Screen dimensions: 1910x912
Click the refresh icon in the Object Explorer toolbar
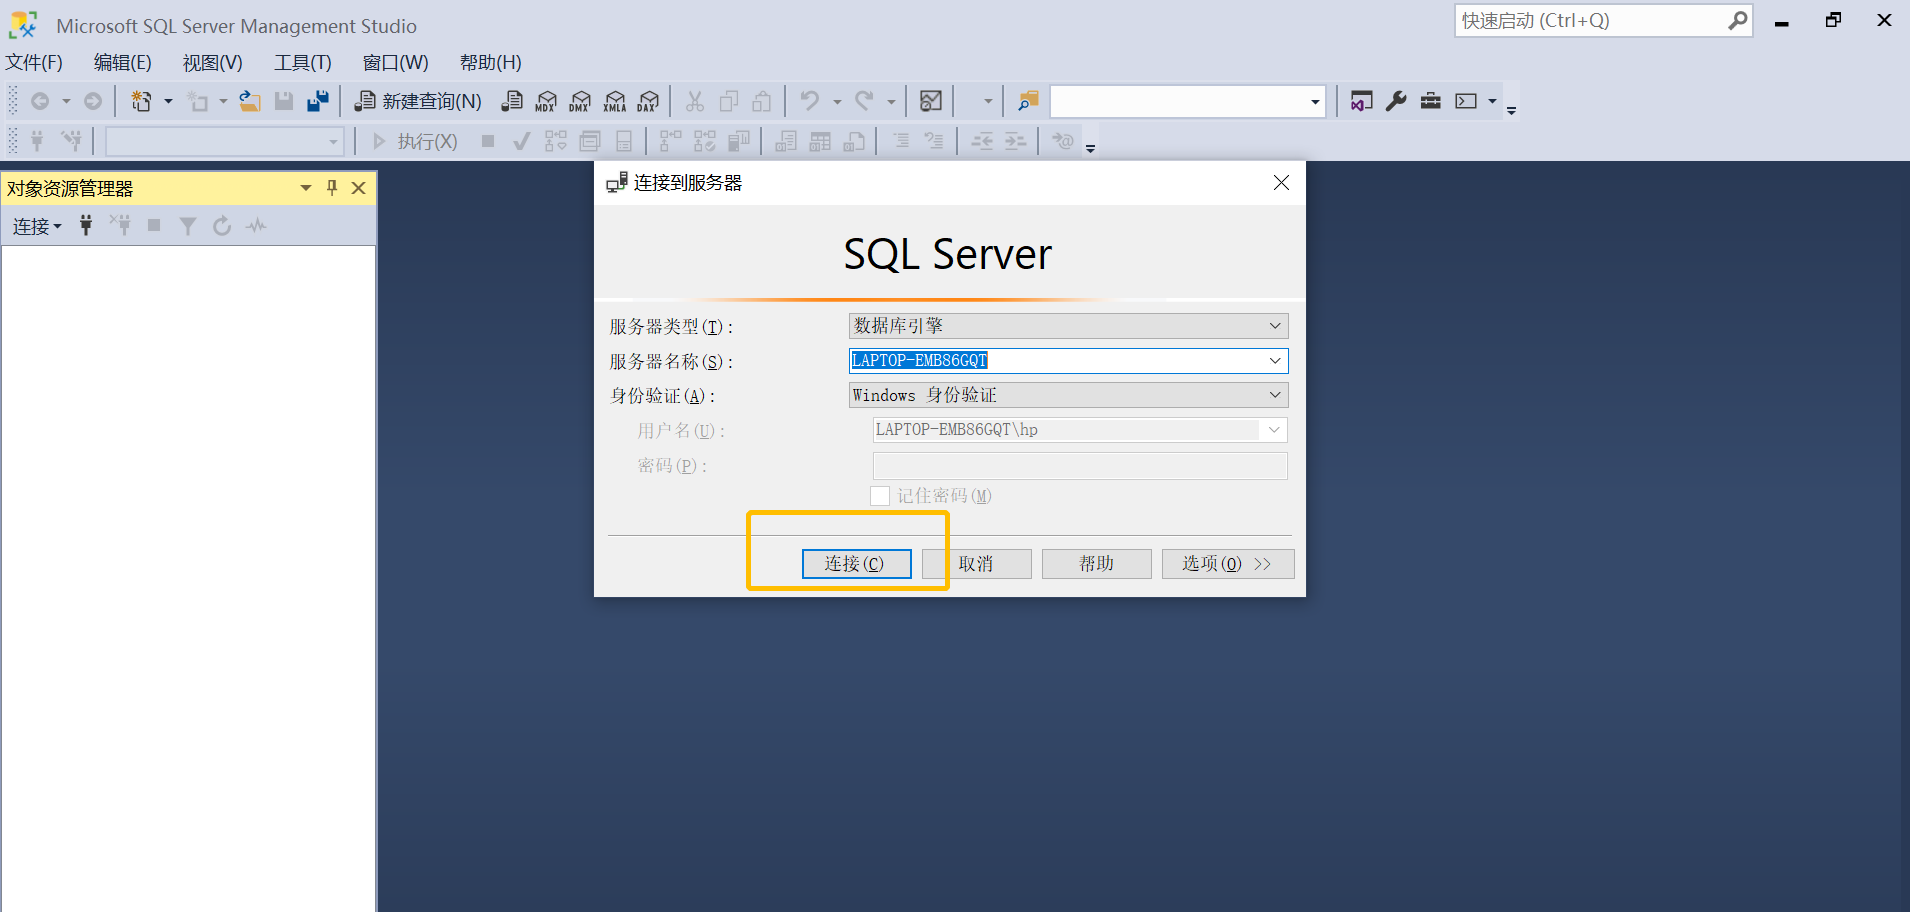click(x=221, y=225)
